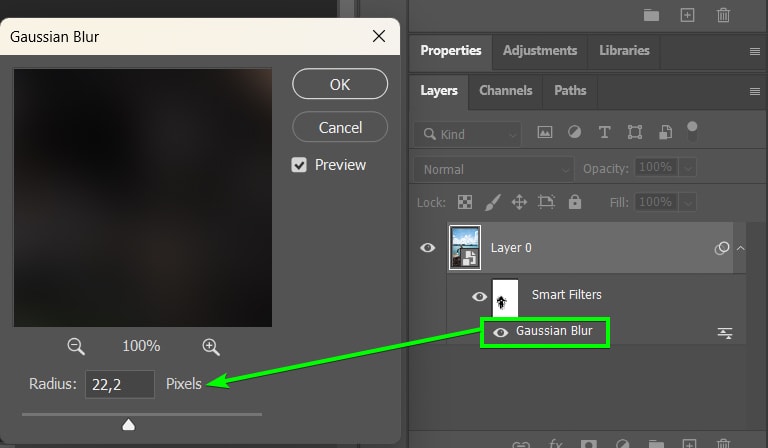Click the Layer 0 thumbnail

(465, 248)
